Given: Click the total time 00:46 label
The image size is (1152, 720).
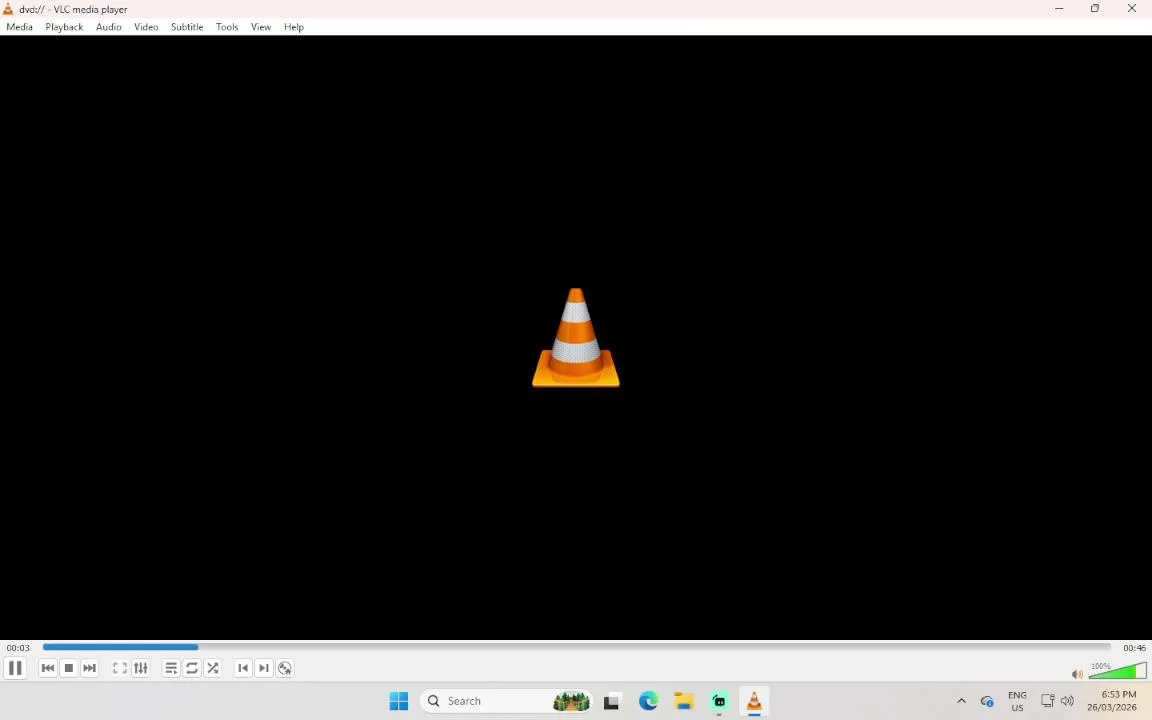Looking at the screenshot, I should pos(1134,648).
